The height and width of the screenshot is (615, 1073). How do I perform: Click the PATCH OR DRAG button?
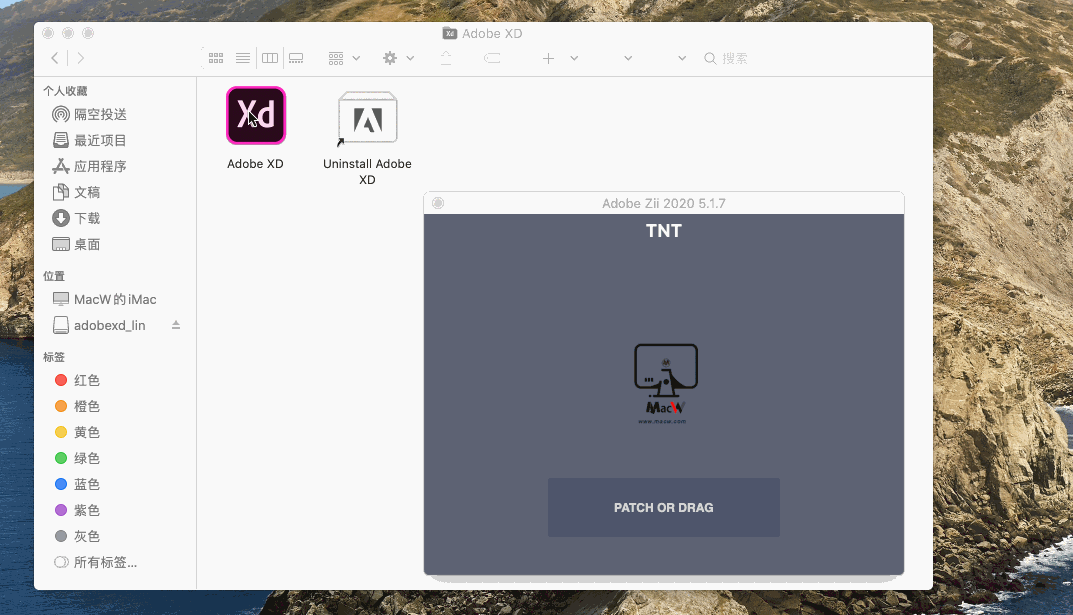(x=664, y=507)
